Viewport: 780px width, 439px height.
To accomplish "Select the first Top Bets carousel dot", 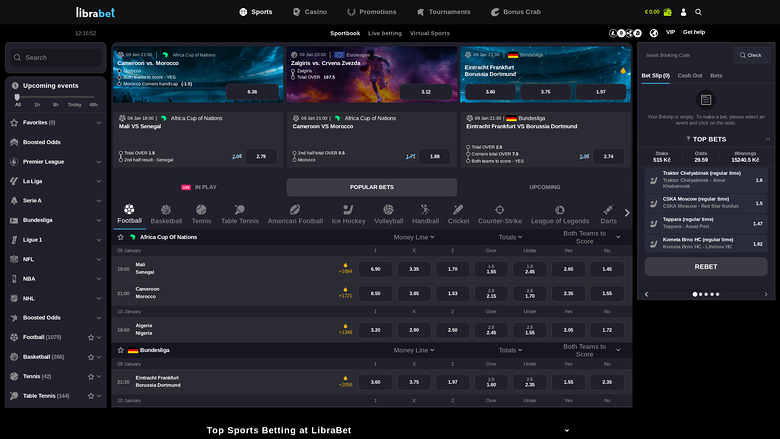I will point(695,294).
